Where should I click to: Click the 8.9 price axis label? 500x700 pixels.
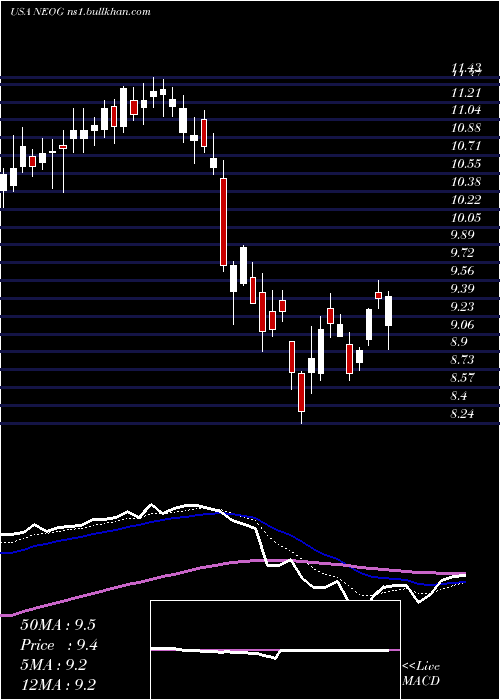460,342
